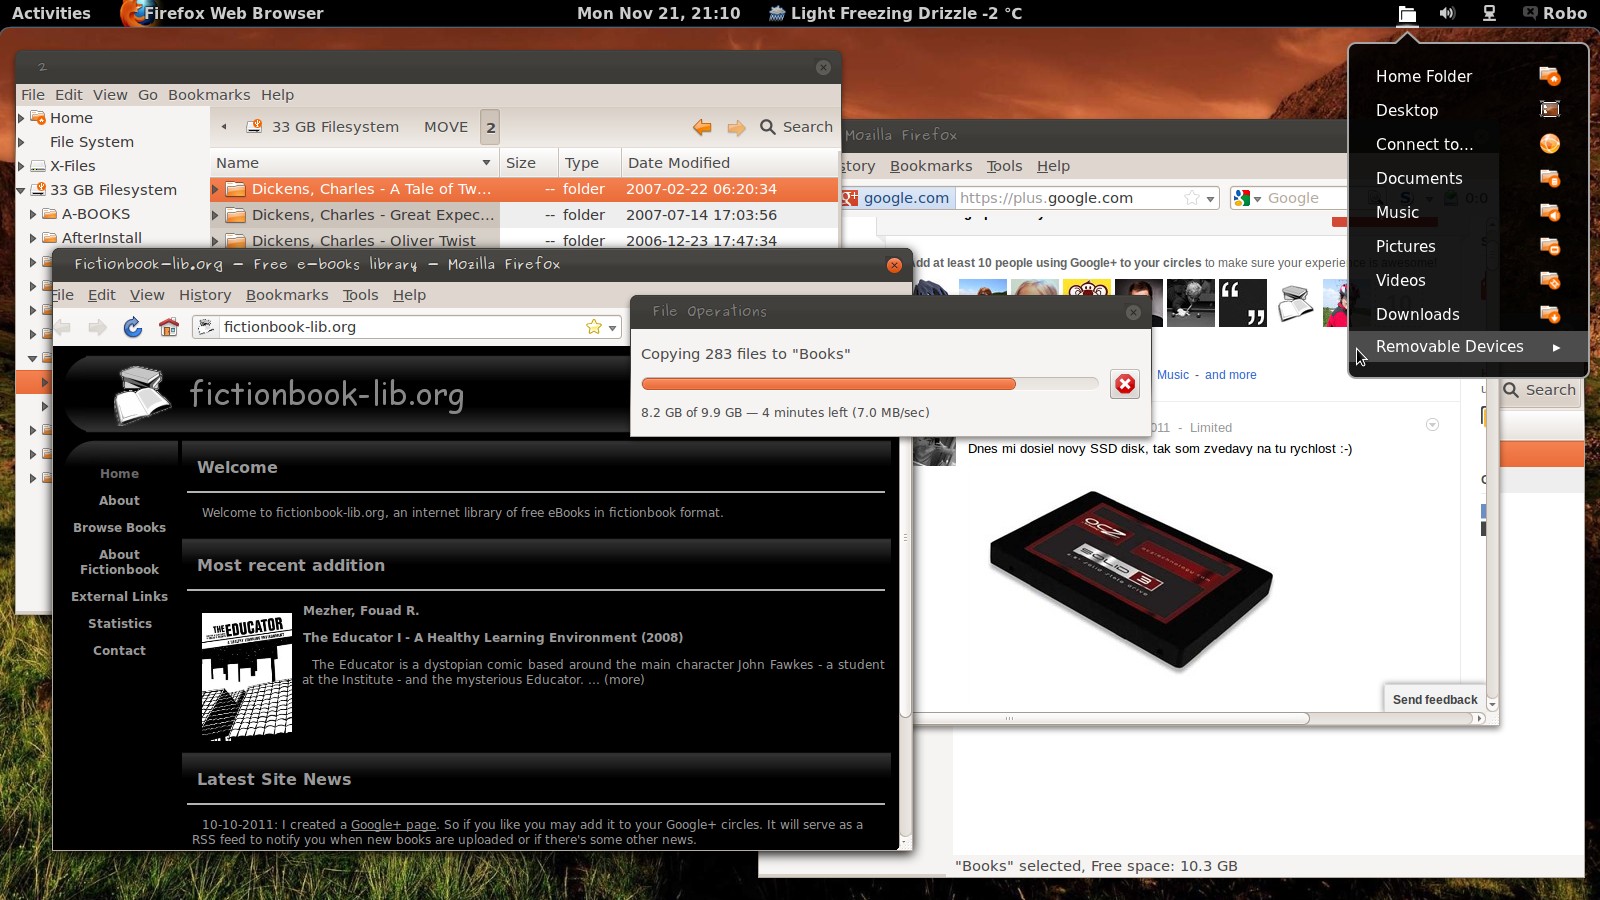
Task: Click the fictionbook-lib.org book logo
Action: coord(142,396)
